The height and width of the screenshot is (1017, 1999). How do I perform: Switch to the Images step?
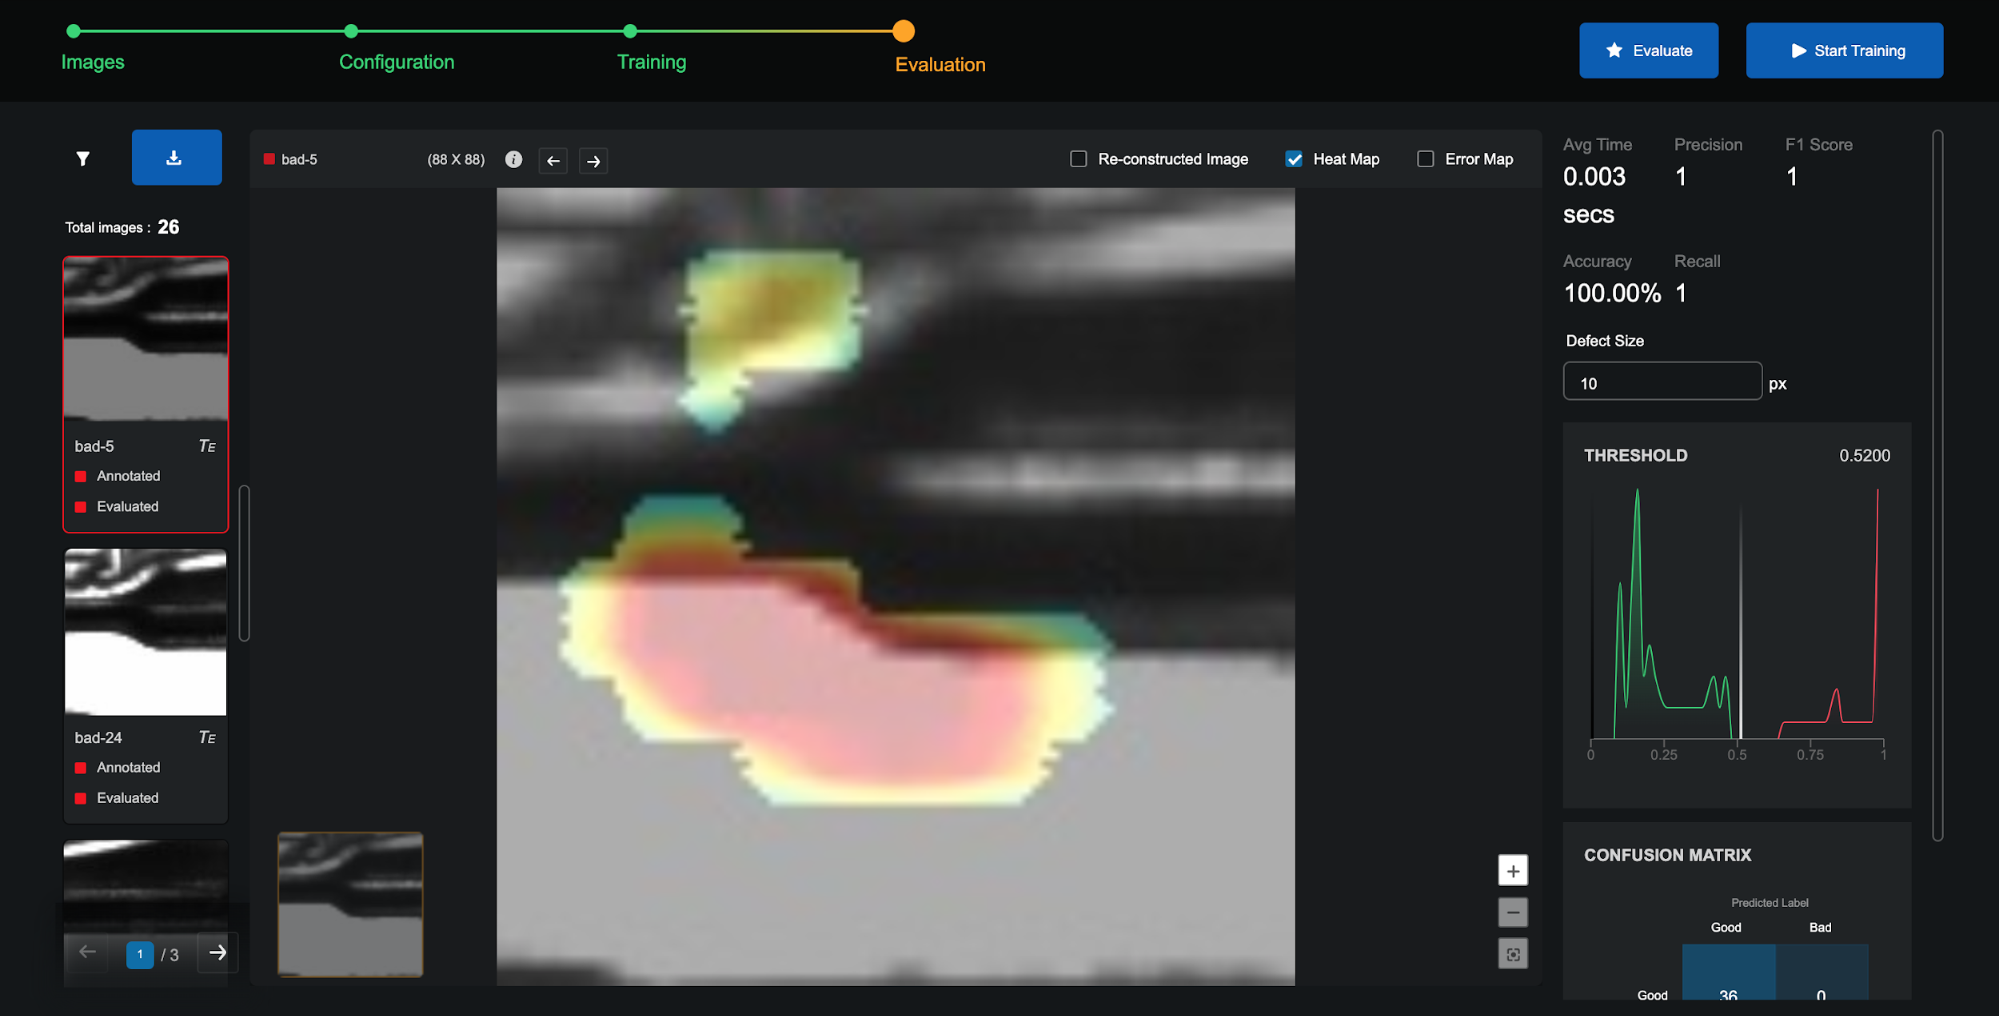click(93, 61)
